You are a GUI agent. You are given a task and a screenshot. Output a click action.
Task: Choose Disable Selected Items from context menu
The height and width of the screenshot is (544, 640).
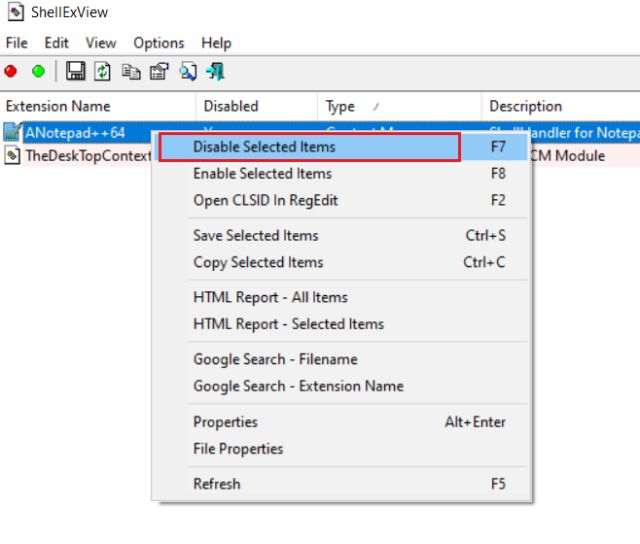tap(264, 147)
